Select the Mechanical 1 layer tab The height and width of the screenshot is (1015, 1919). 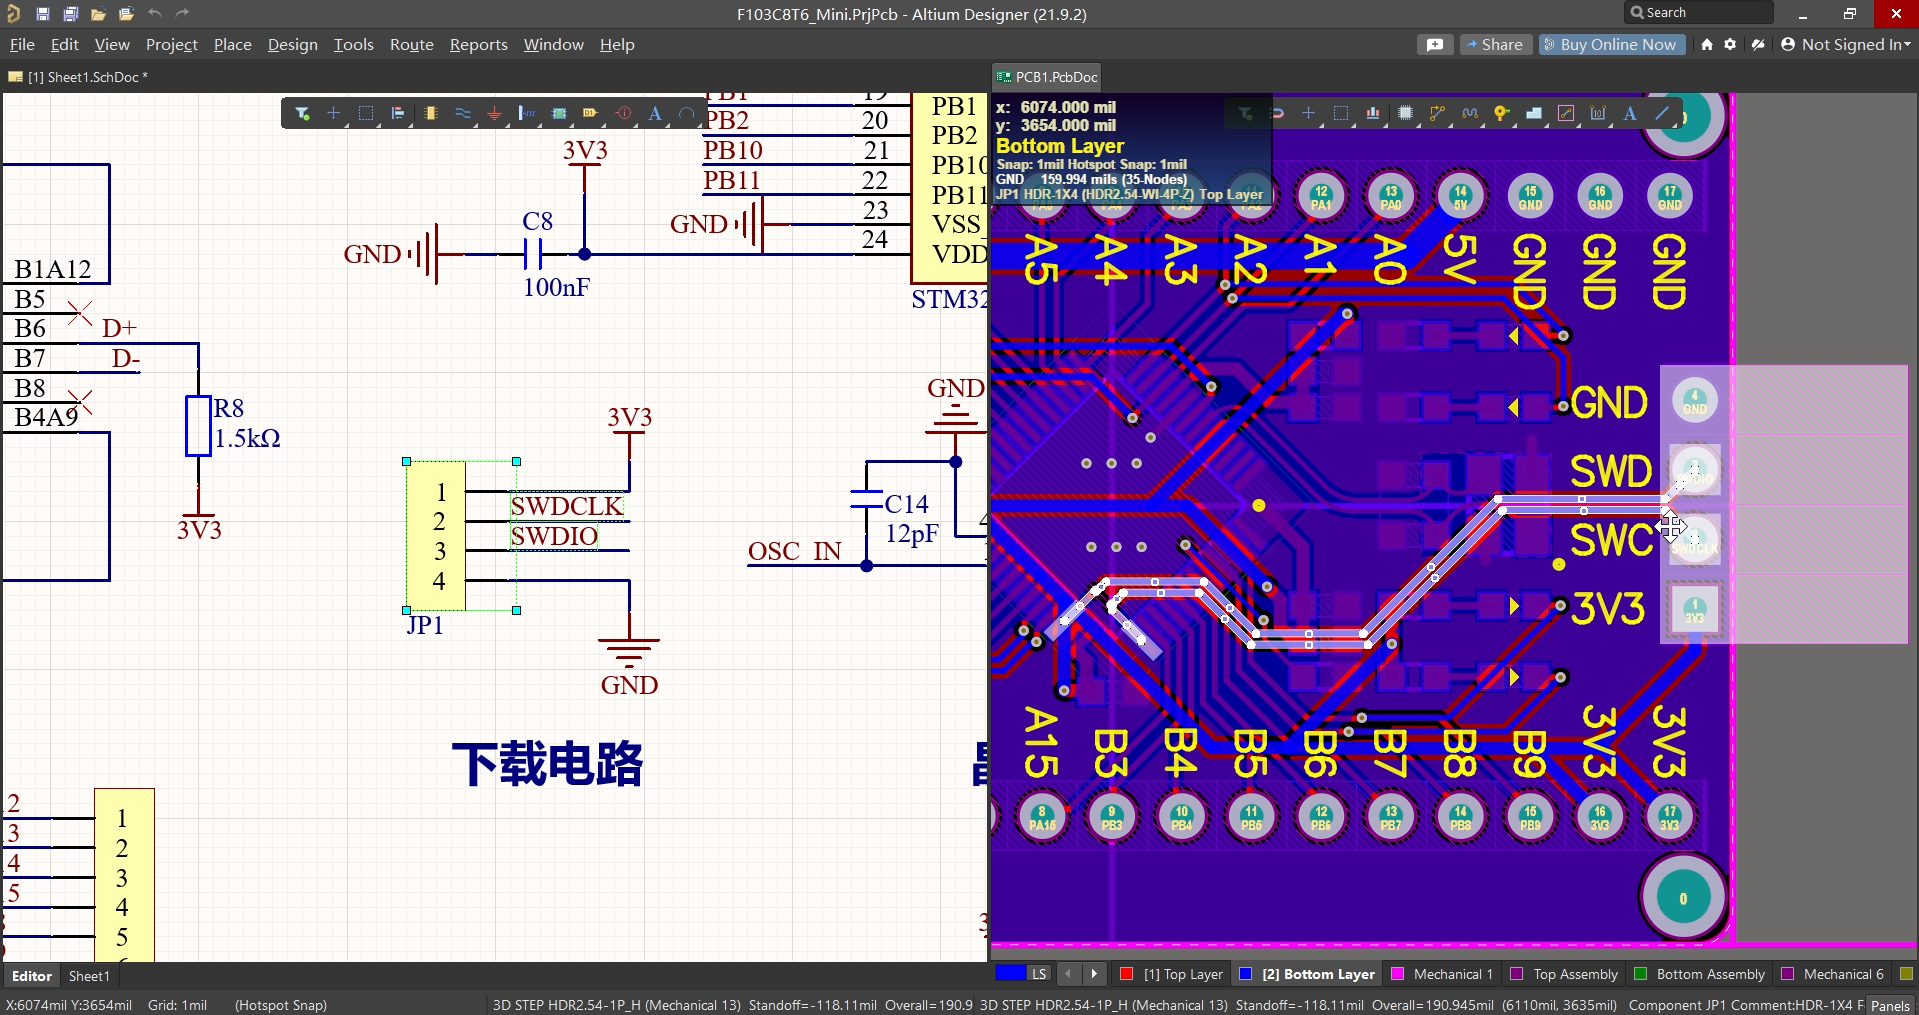(x=1442, y=974)
